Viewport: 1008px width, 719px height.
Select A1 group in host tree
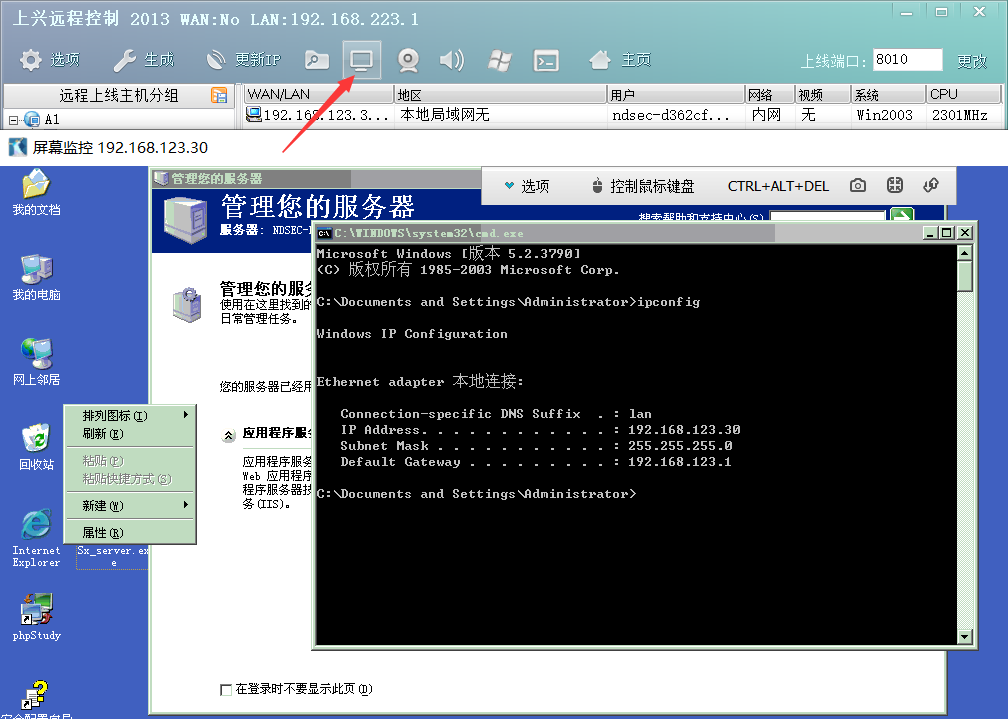coord(52,120)
